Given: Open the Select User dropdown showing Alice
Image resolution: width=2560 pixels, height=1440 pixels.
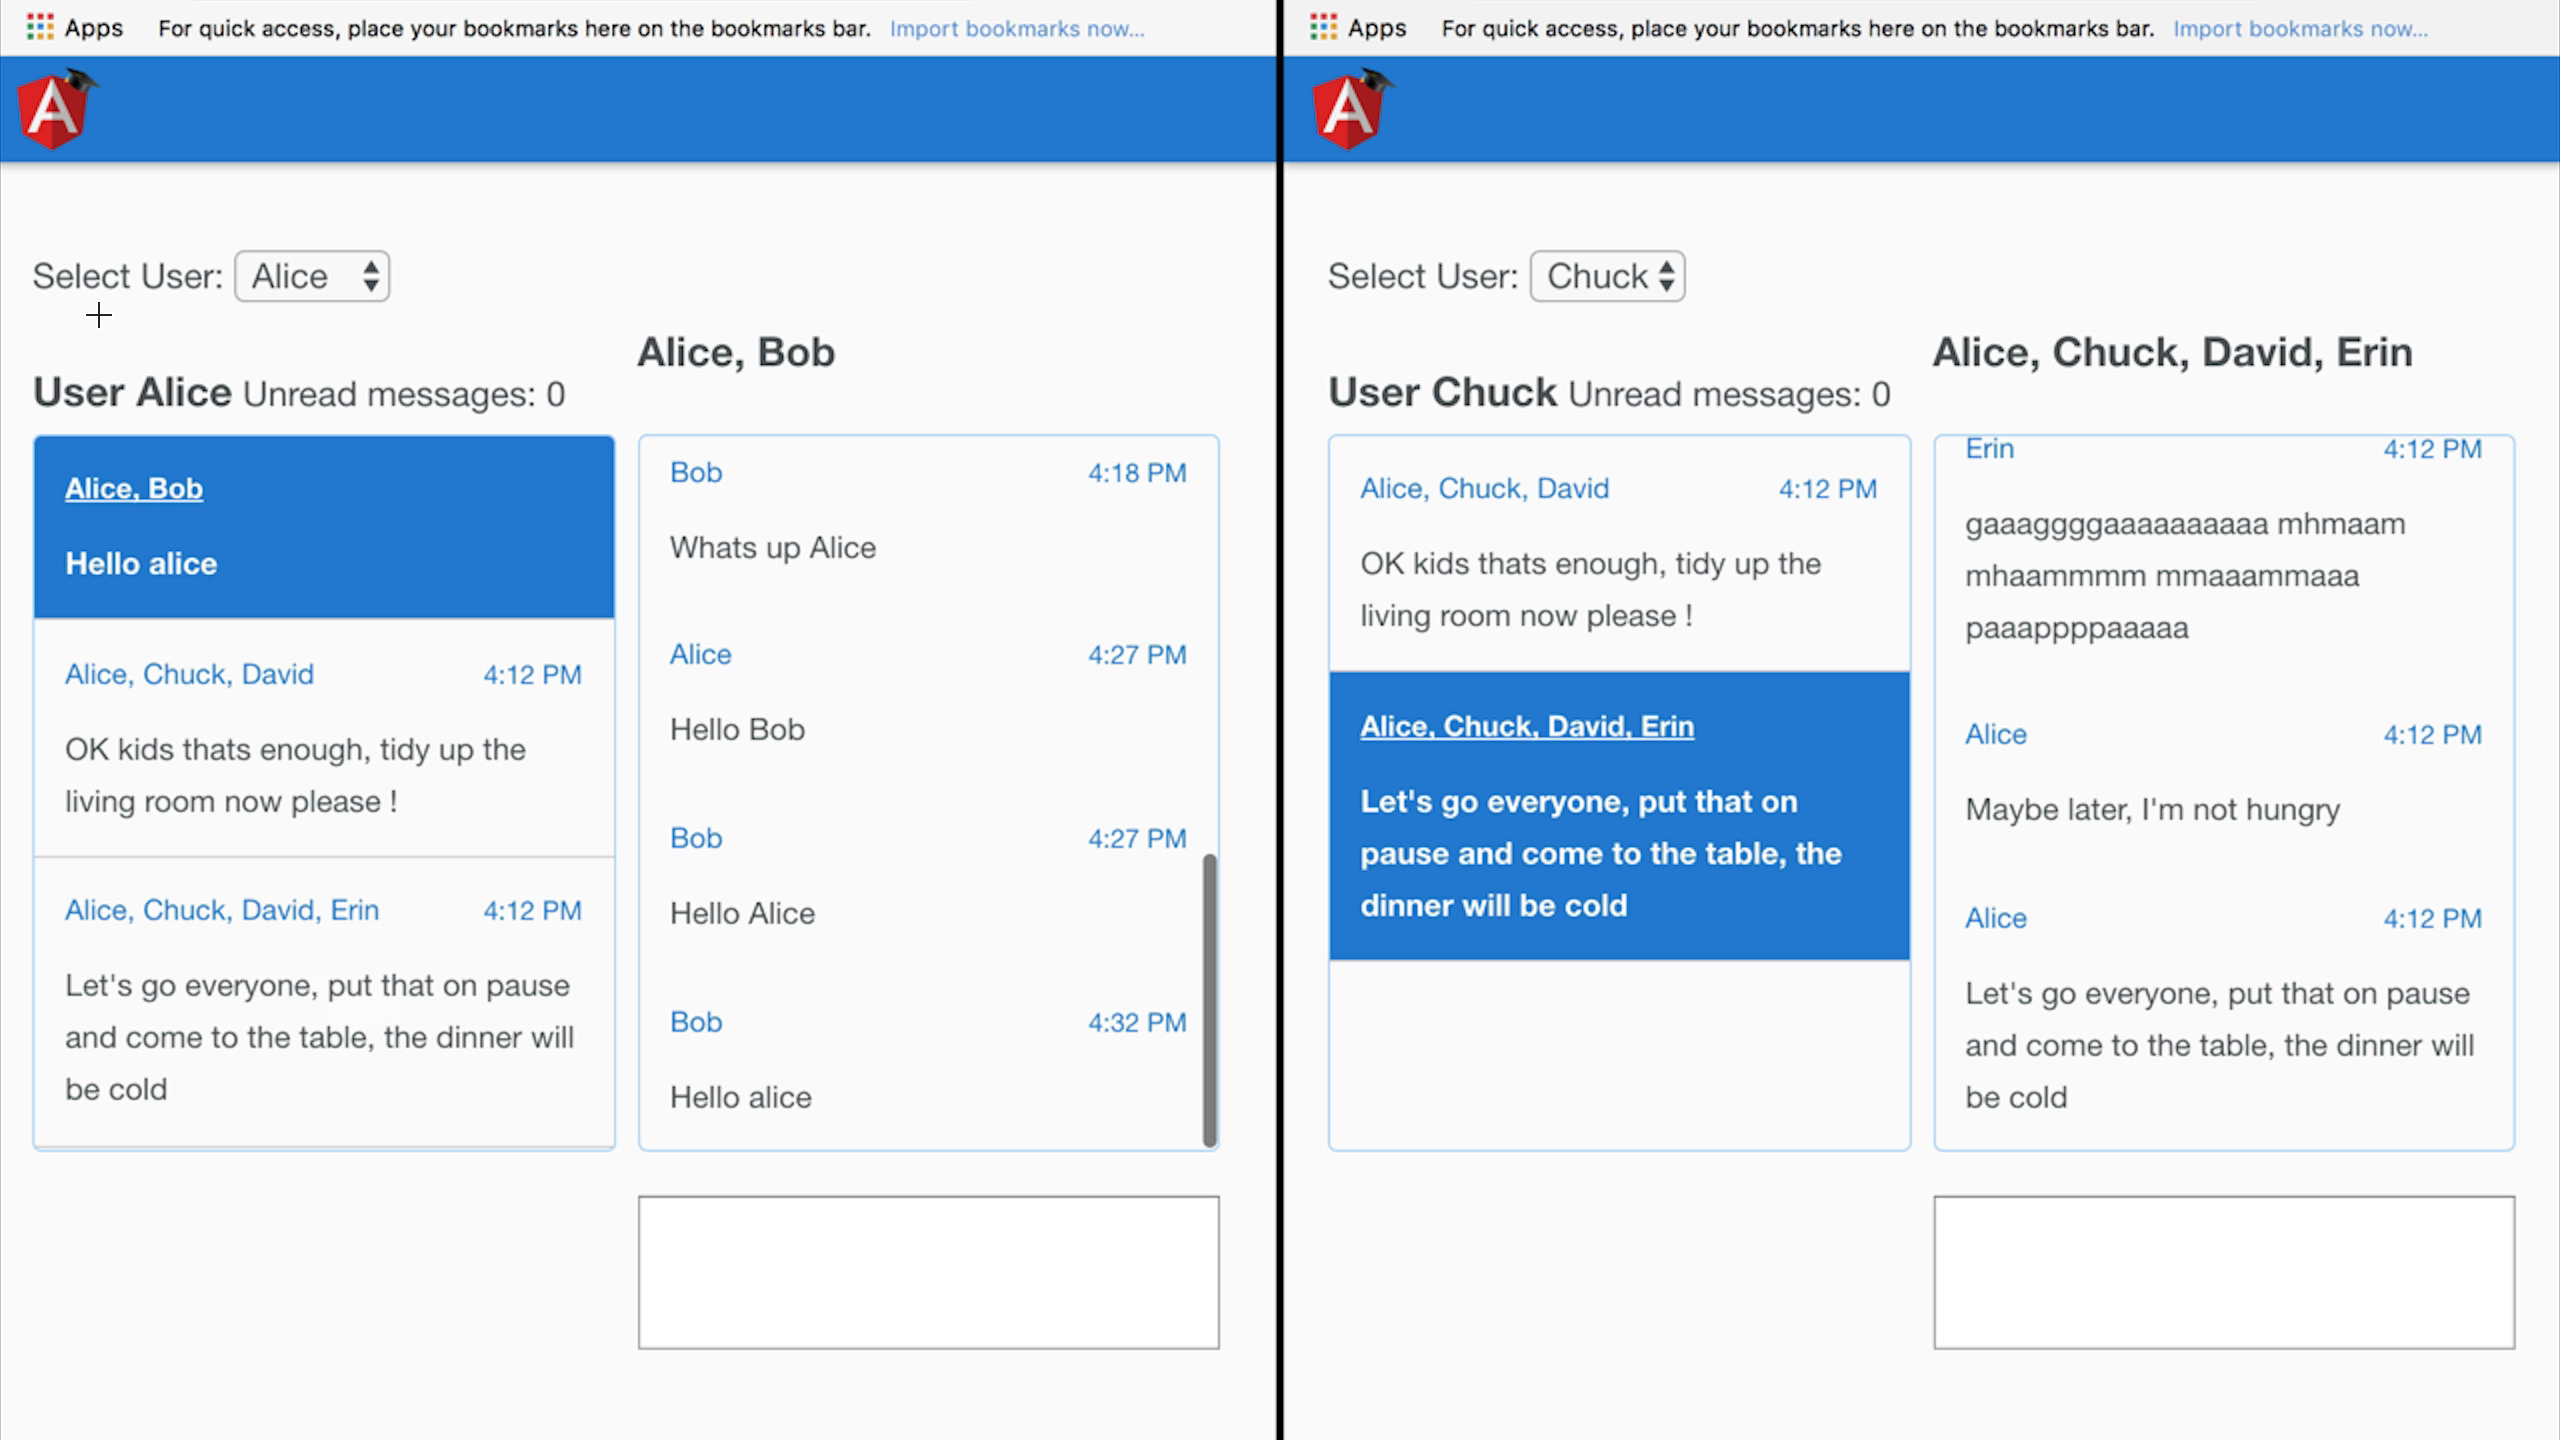Looking at the screenshot, I should coord(312,276).
